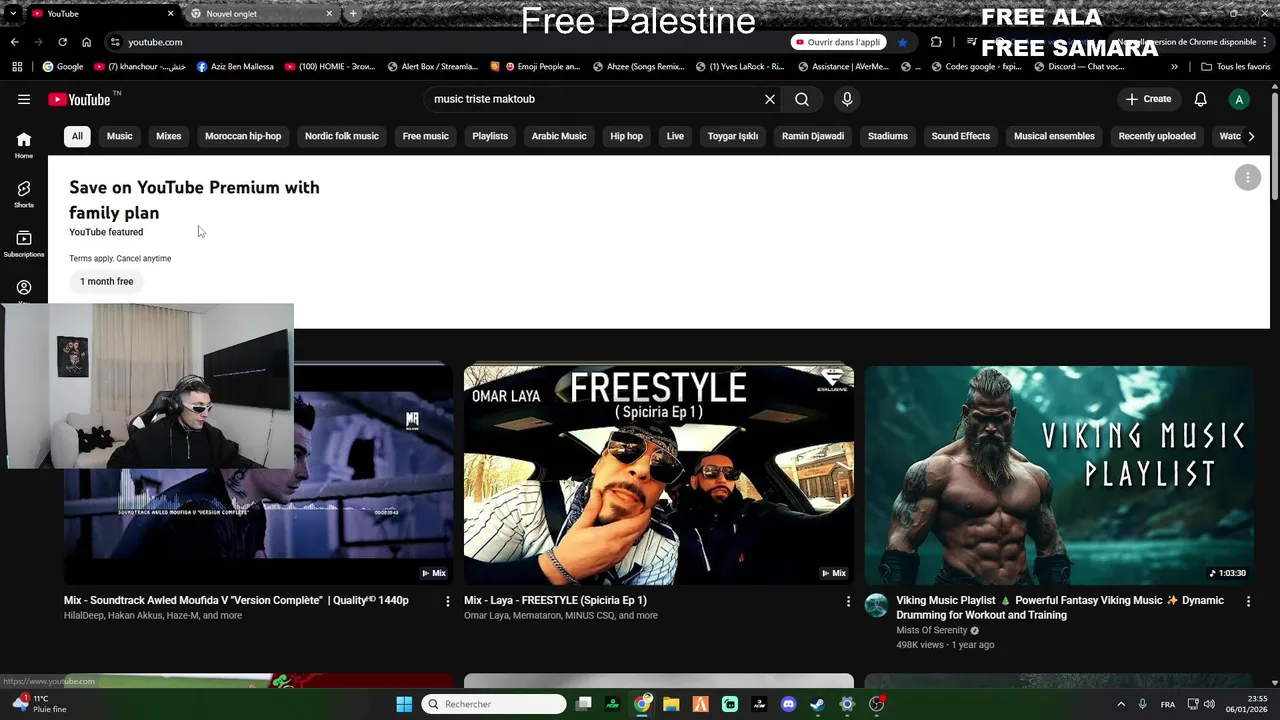Click the browser back arrow
Image resolution: width=1280 pixels, height=720 pixels.
pyautogui.click(x=14, y=42)
